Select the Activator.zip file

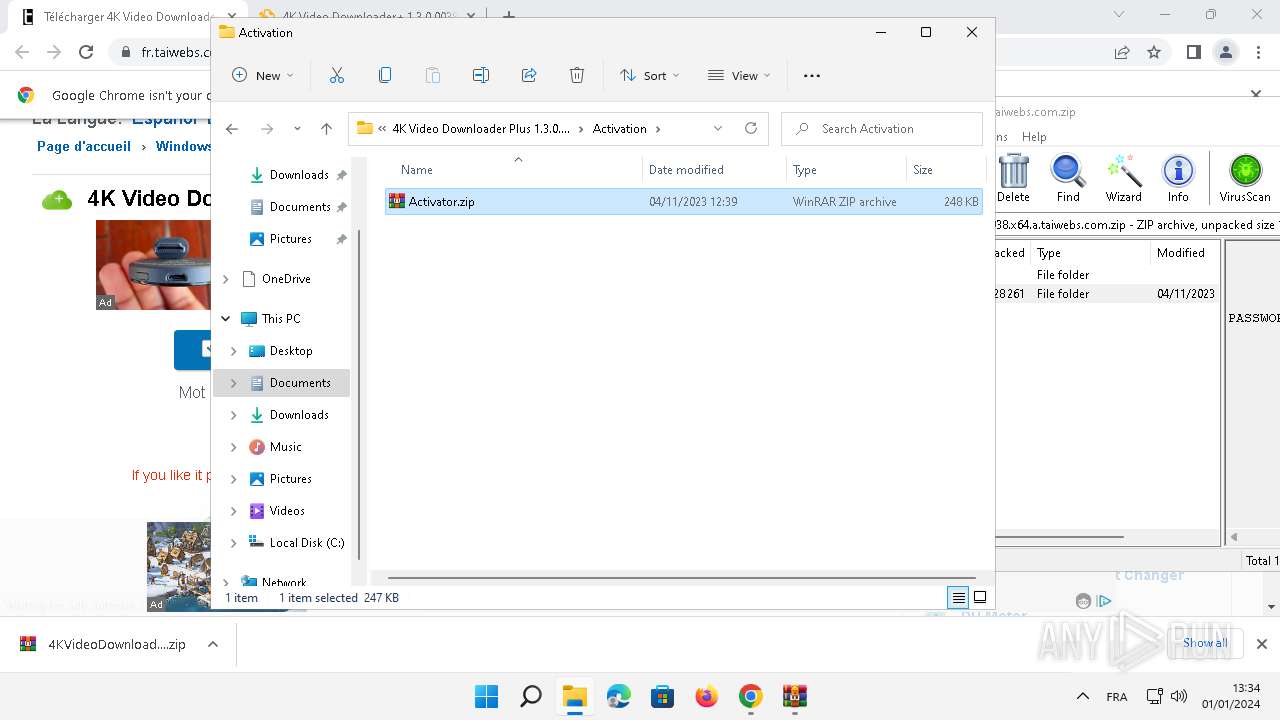[684, 201]
